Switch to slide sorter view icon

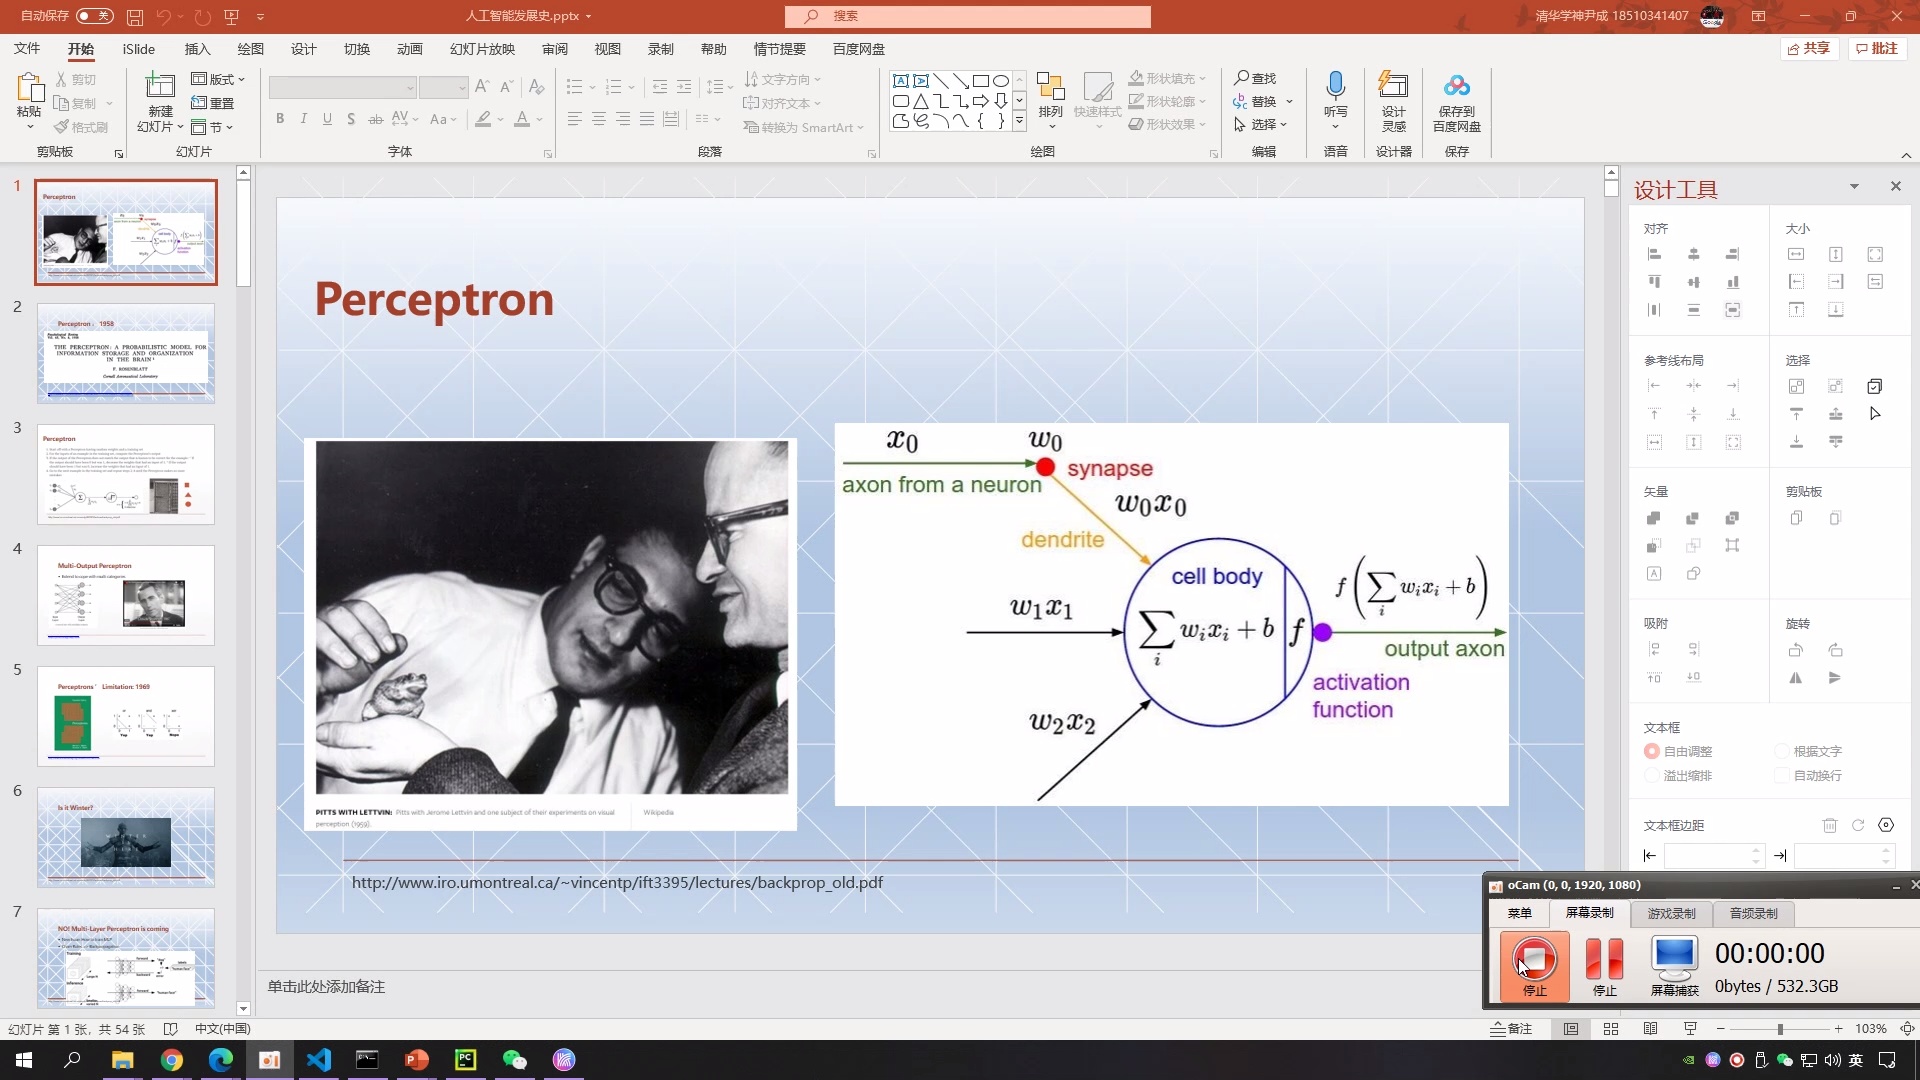click(x=1611, y=1029)
